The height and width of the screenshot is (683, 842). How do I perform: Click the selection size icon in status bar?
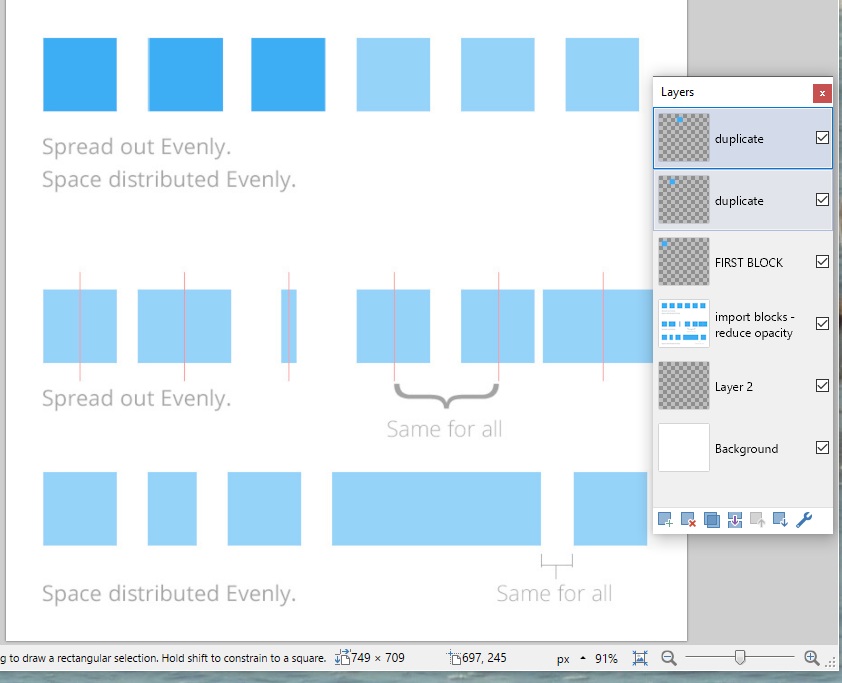pyautogui.click(x=342, y=657)
